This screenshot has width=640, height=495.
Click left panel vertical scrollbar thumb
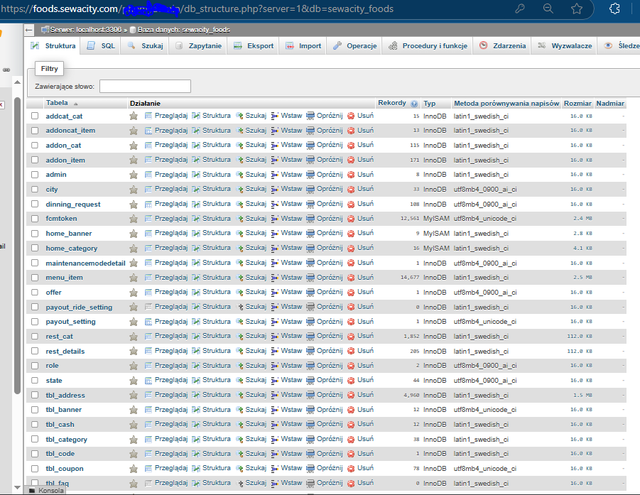(x=17, y=246)
